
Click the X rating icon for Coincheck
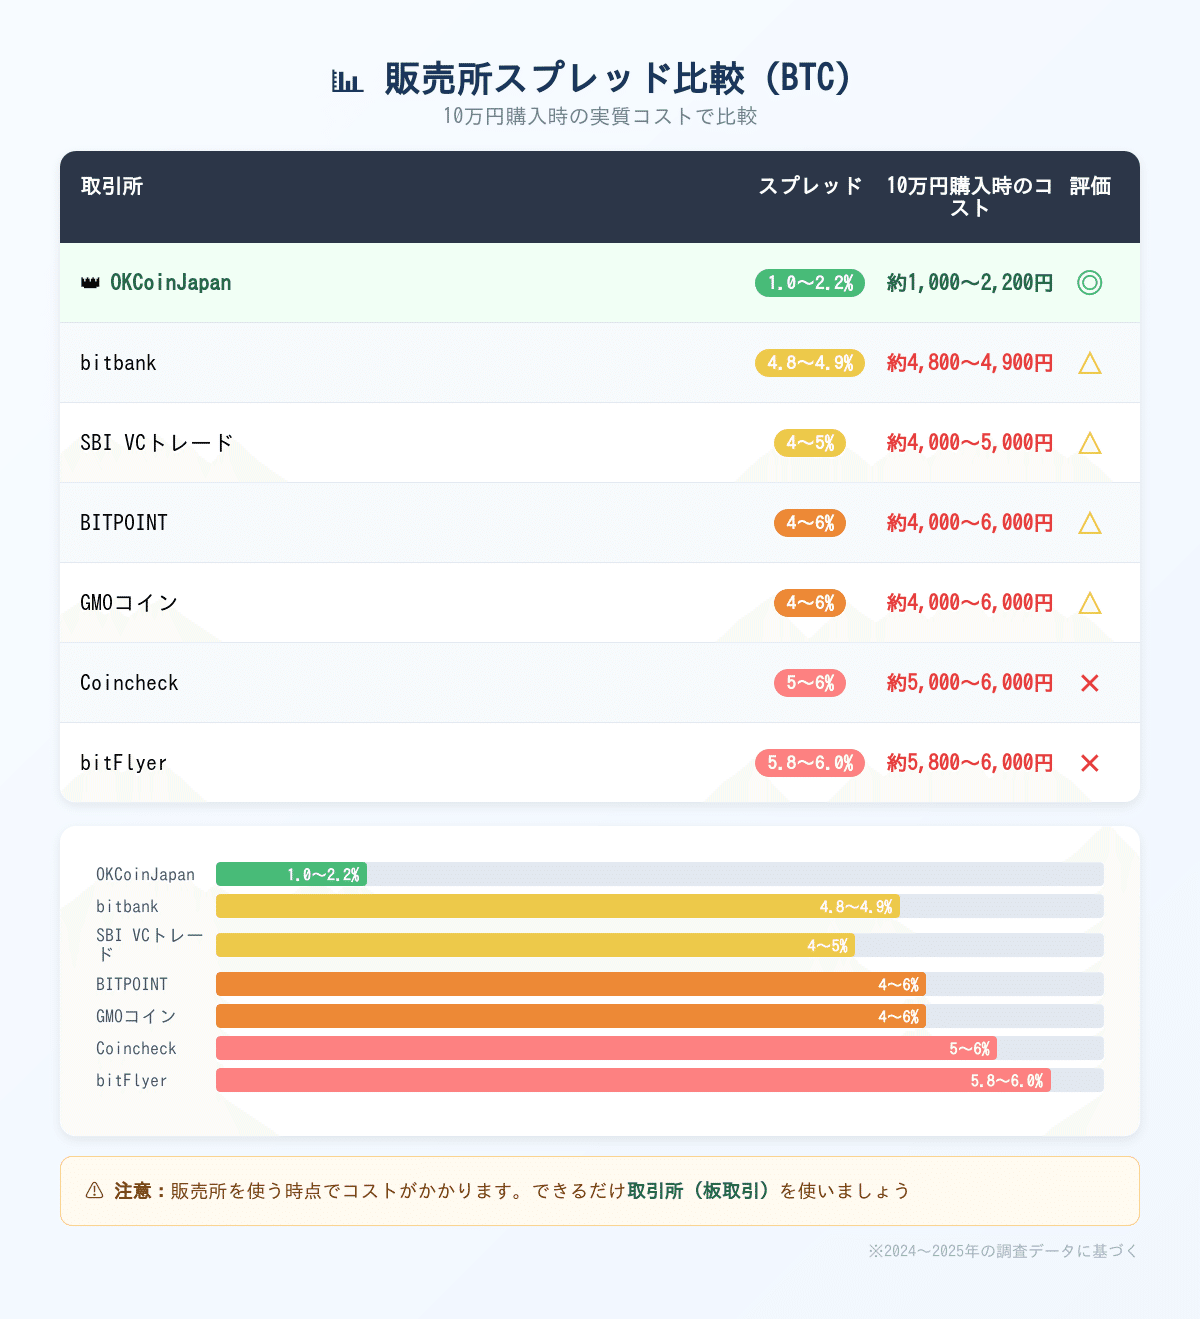tap(1089, 682)
